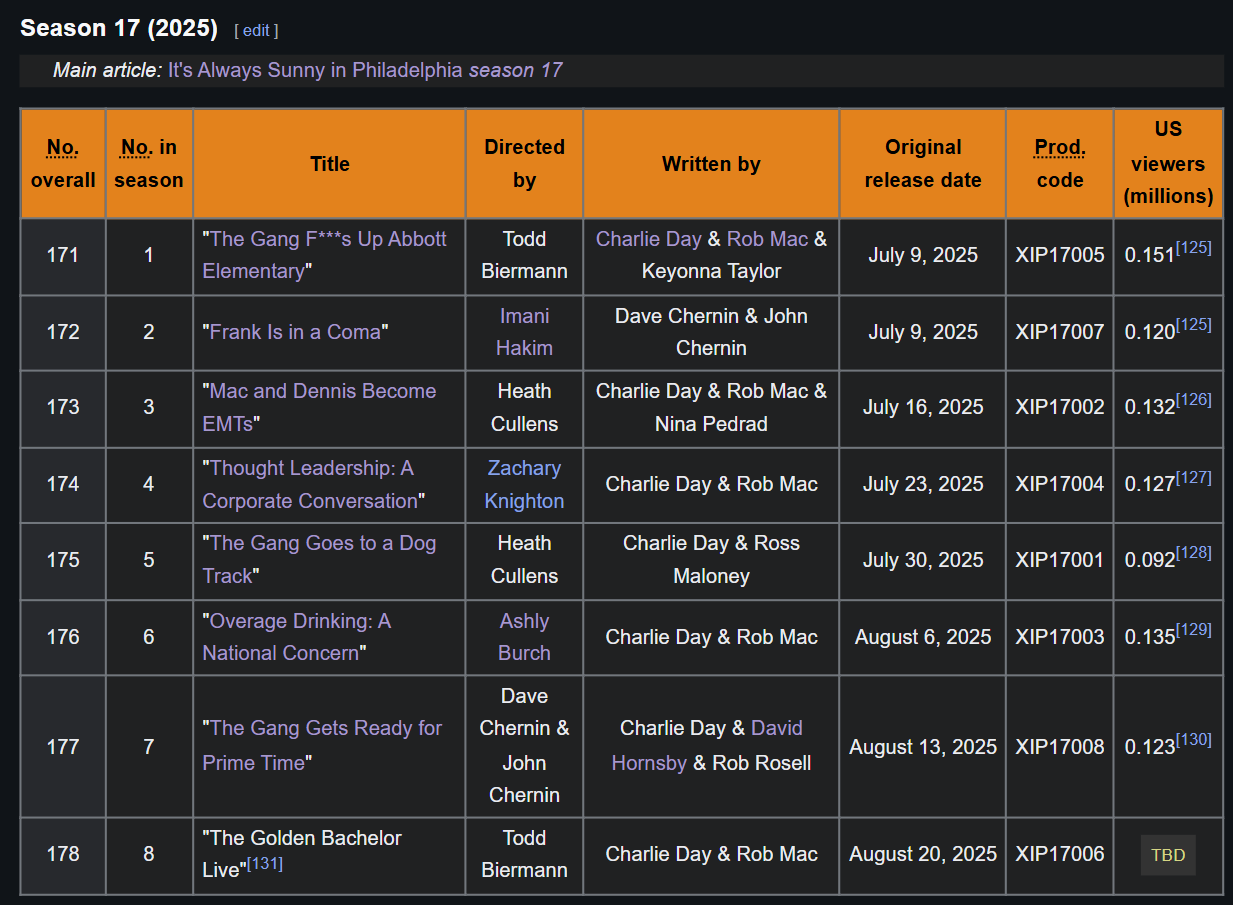Screen dimensions: 1233x905
Task: Click the release date August 20, 2025
Action: [x=923, y=854]
